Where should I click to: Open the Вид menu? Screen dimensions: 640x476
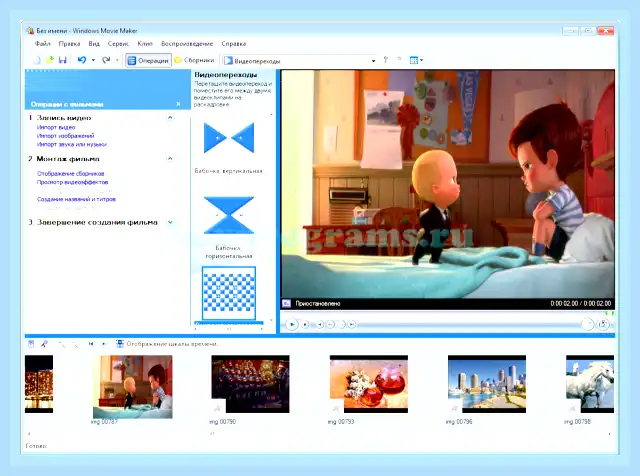tap(94, 44)
